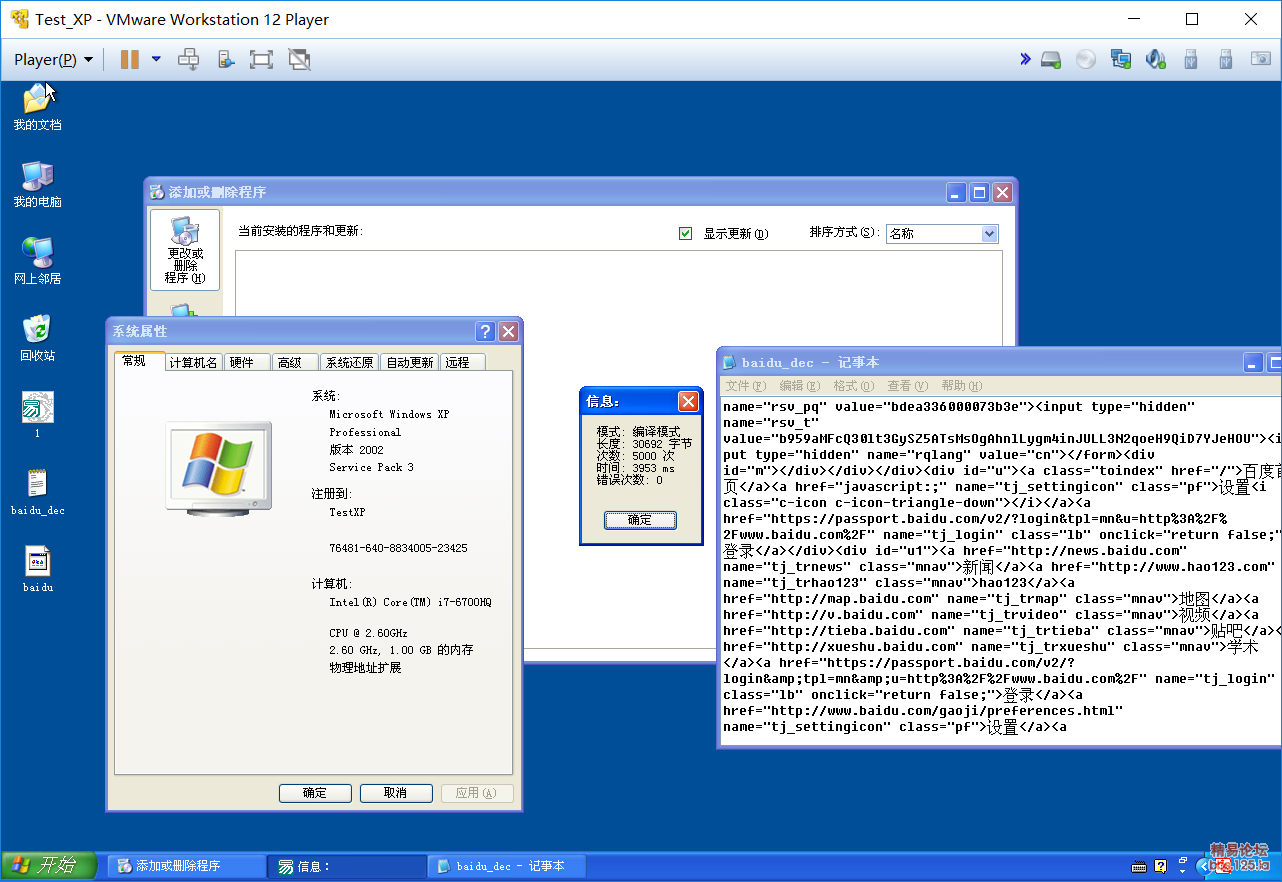Open the 查看 menu in Notepad

point(907,386)
